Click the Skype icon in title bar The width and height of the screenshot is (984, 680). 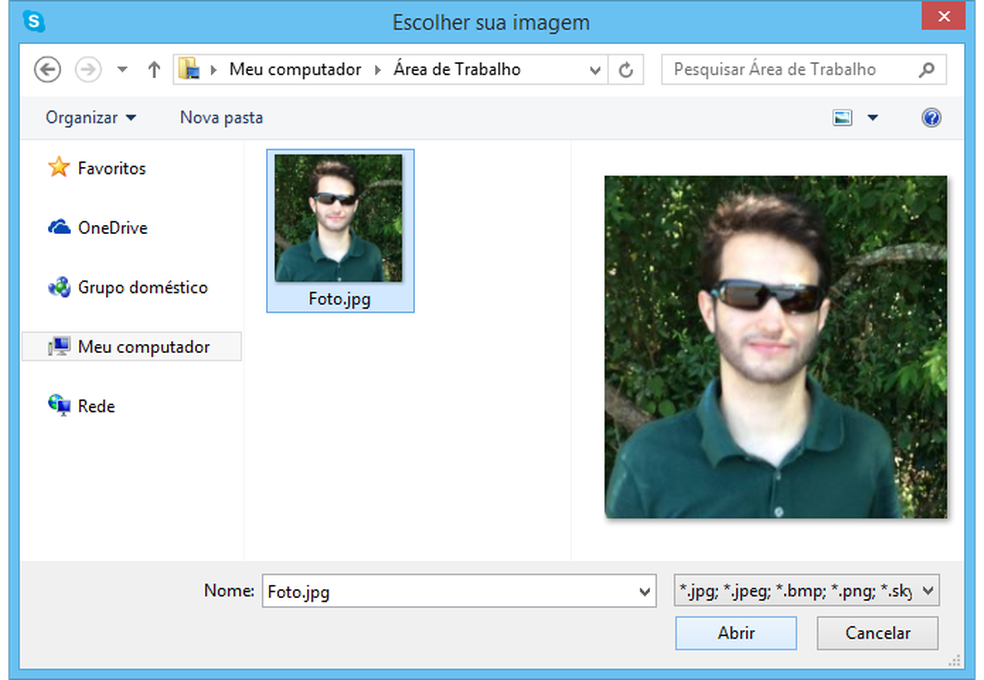tap(34, 21)
